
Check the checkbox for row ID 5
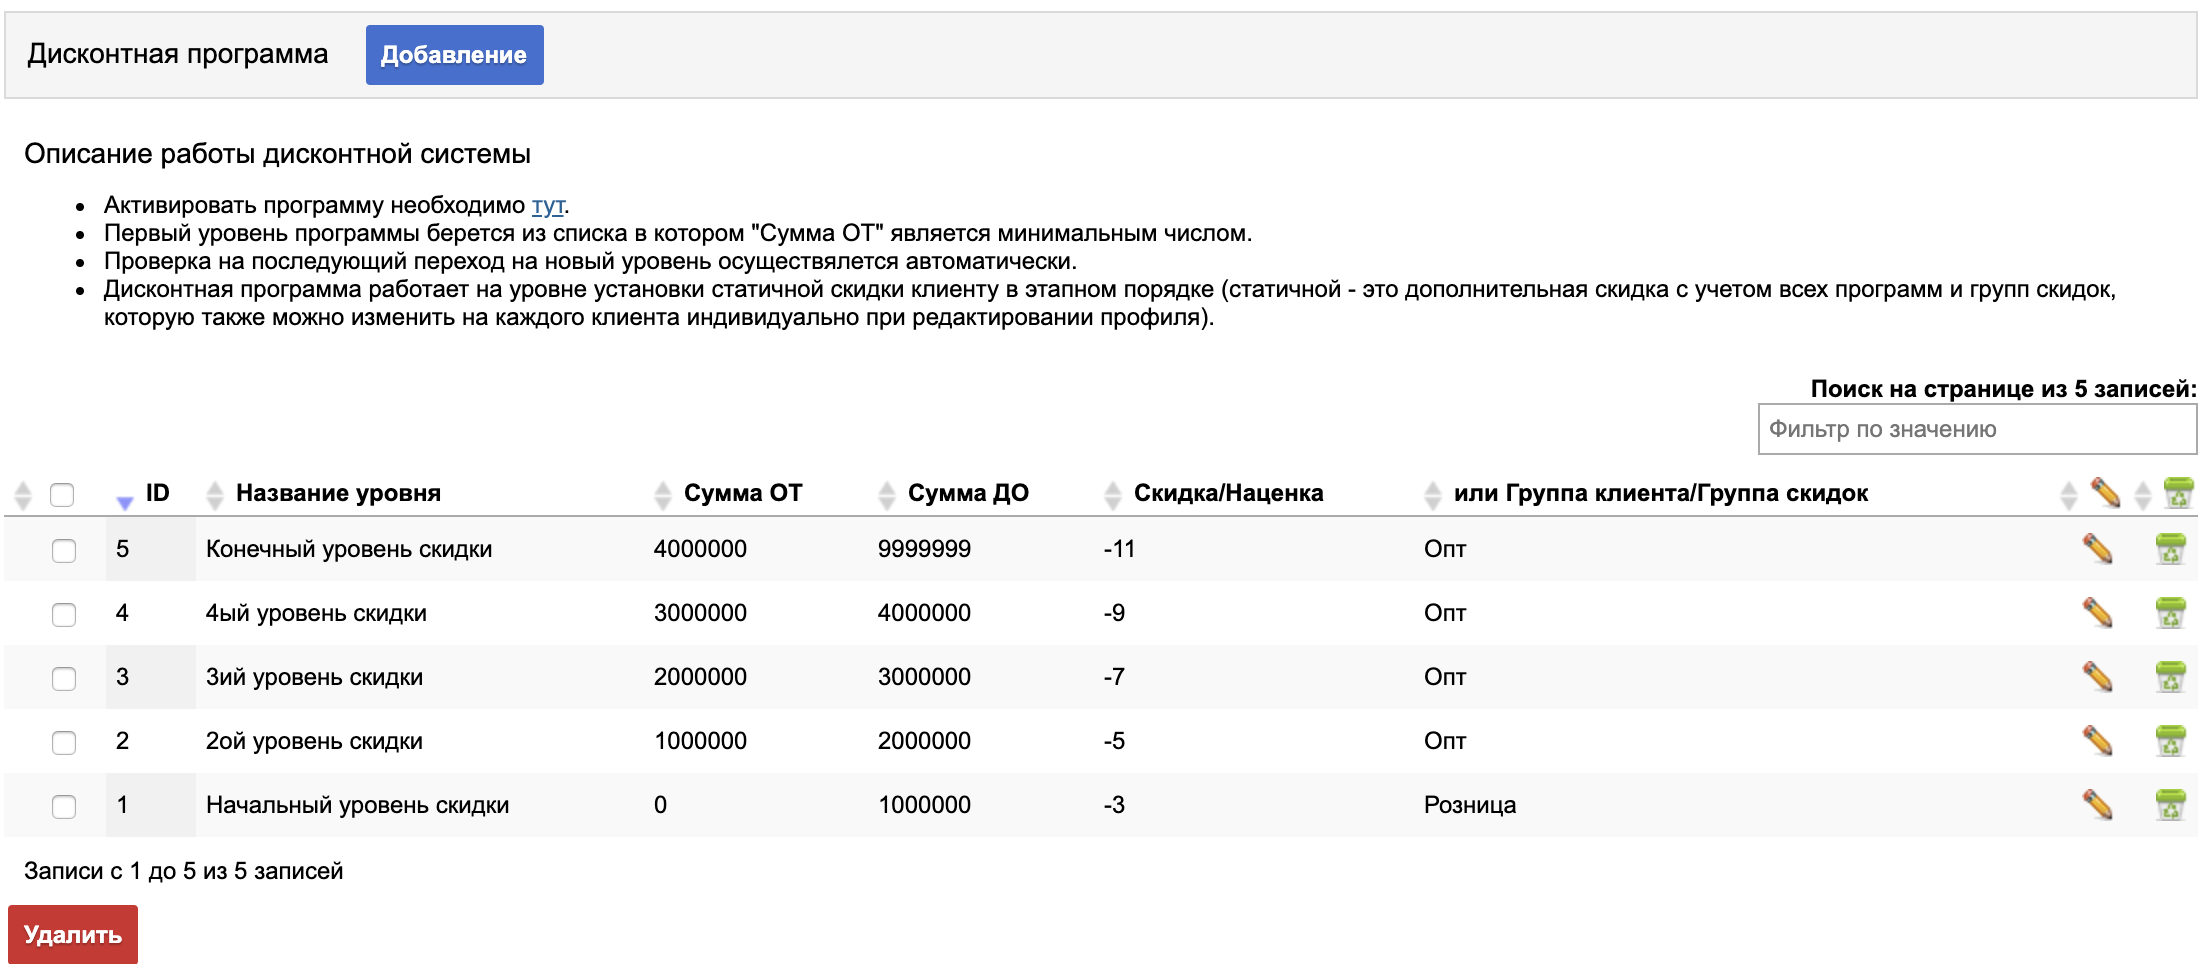point(64,550)
